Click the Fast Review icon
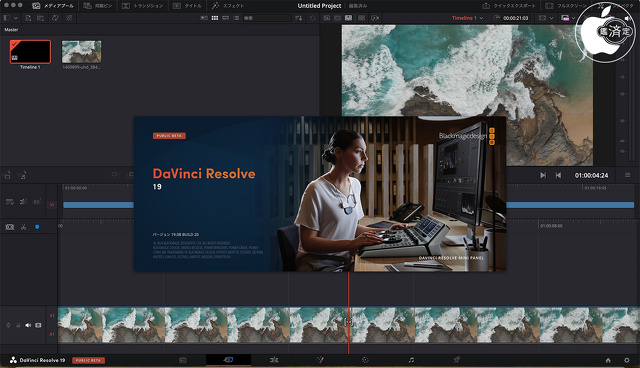 click(375, 18)
